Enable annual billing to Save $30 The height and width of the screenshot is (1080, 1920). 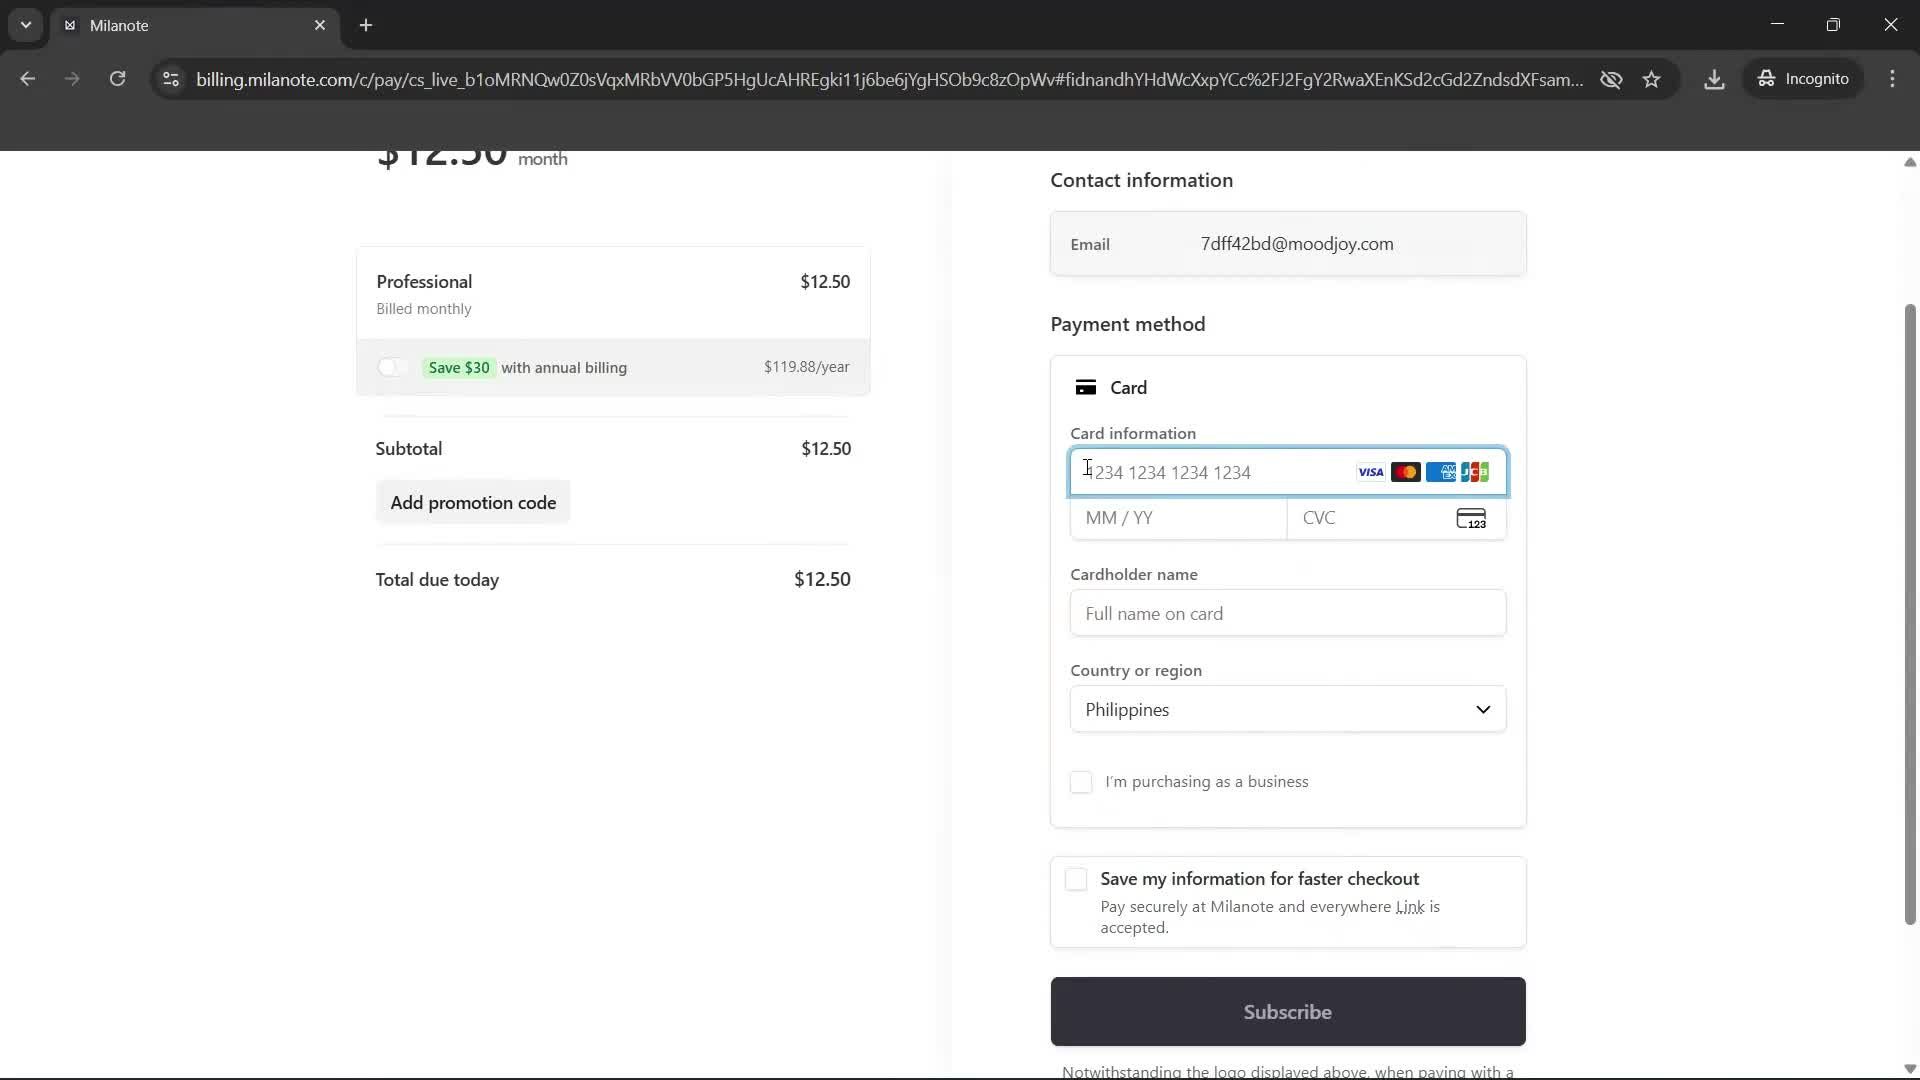click(392, 367)
